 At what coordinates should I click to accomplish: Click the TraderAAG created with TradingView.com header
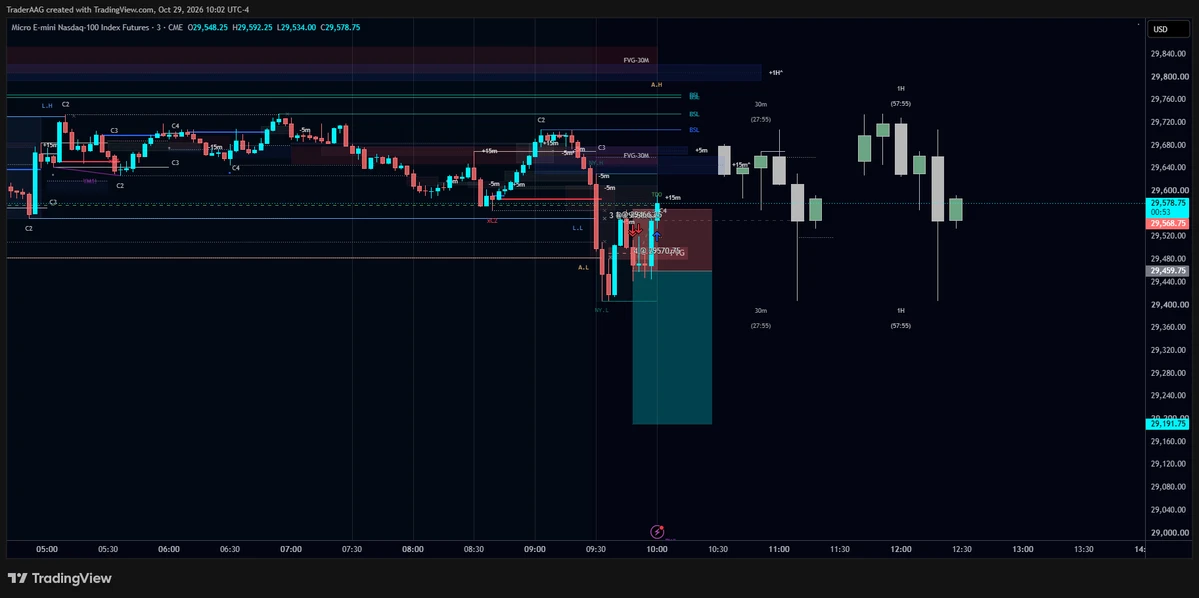click(x=128, y=9)
